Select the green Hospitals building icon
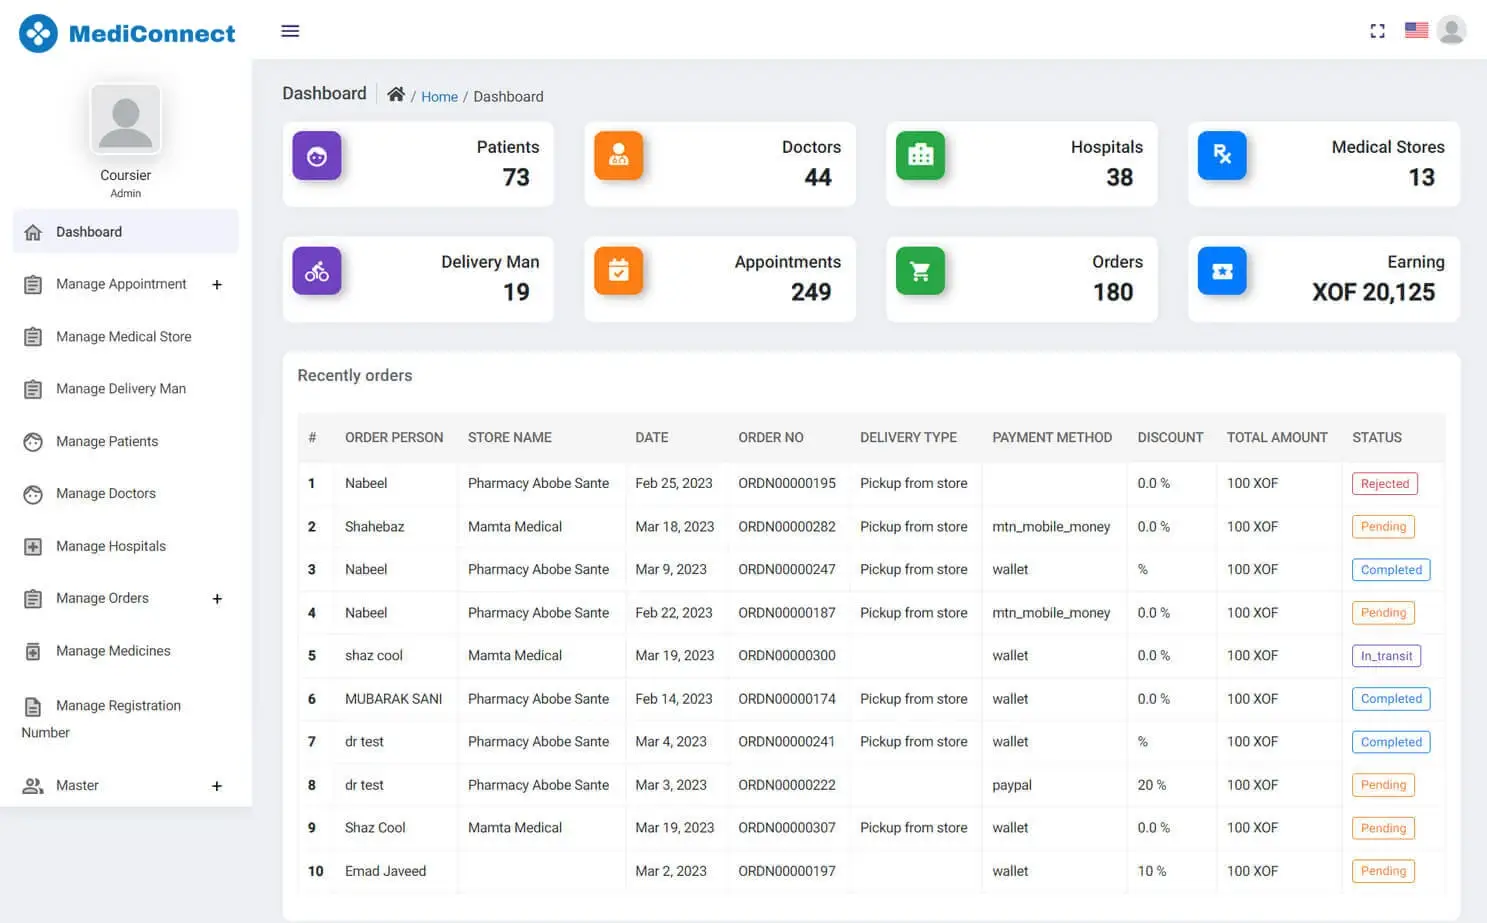Screen dimensions: 1487x923 [920, 156]
